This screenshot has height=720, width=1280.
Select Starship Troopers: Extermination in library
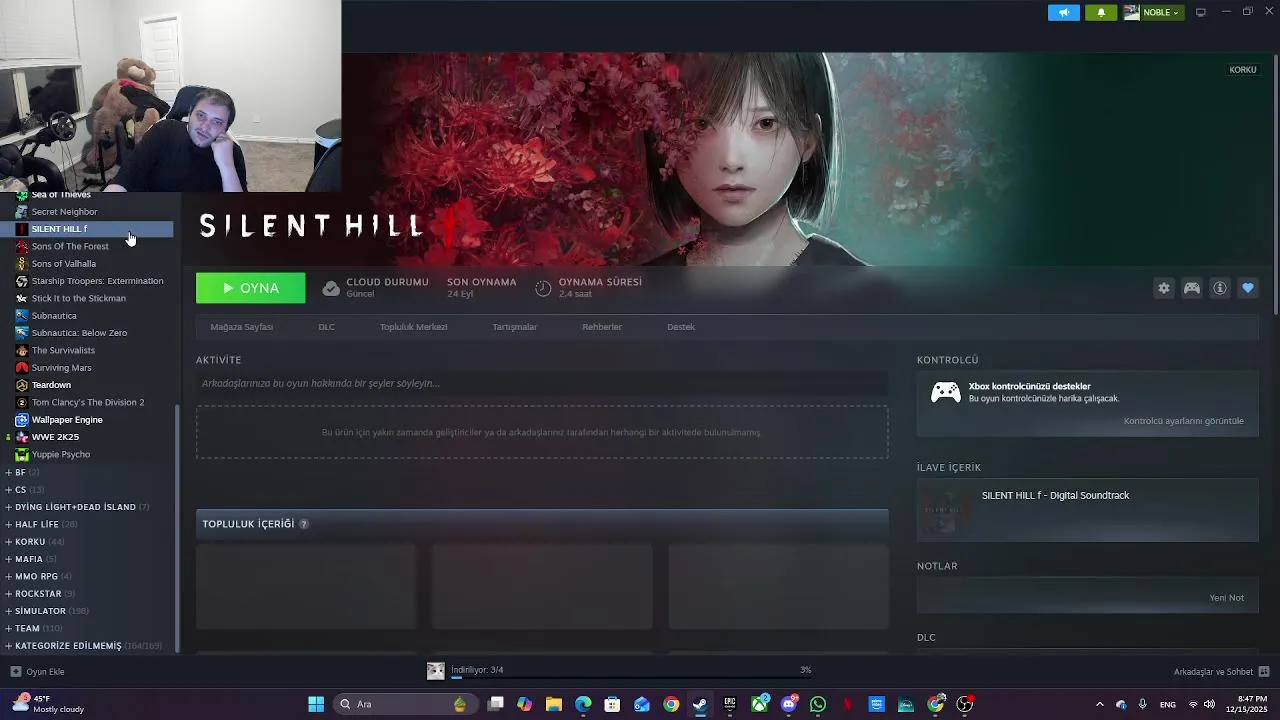97,281
